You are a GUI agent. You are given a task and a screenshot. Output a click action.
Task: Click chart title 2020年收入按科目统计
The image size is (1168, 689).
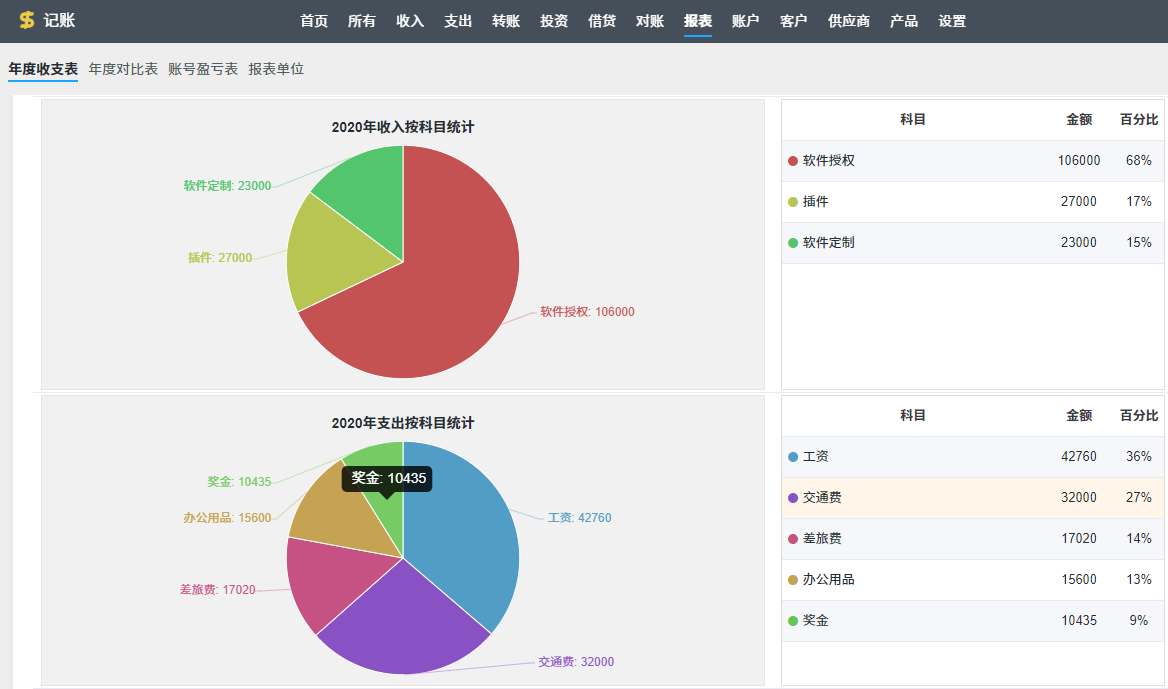(x=403, y=127)
